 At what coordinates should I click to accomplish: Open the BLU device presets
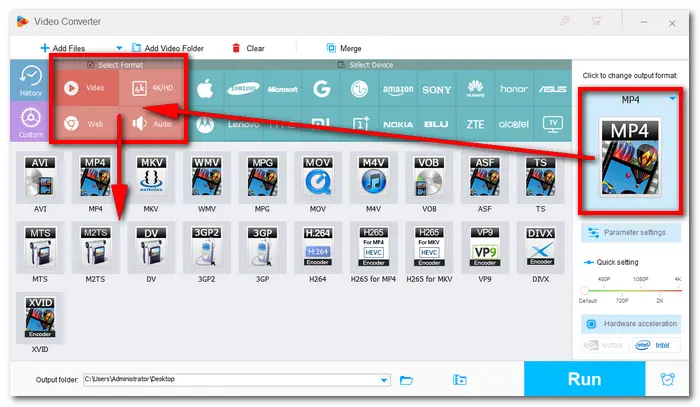(x=436, y=124)
